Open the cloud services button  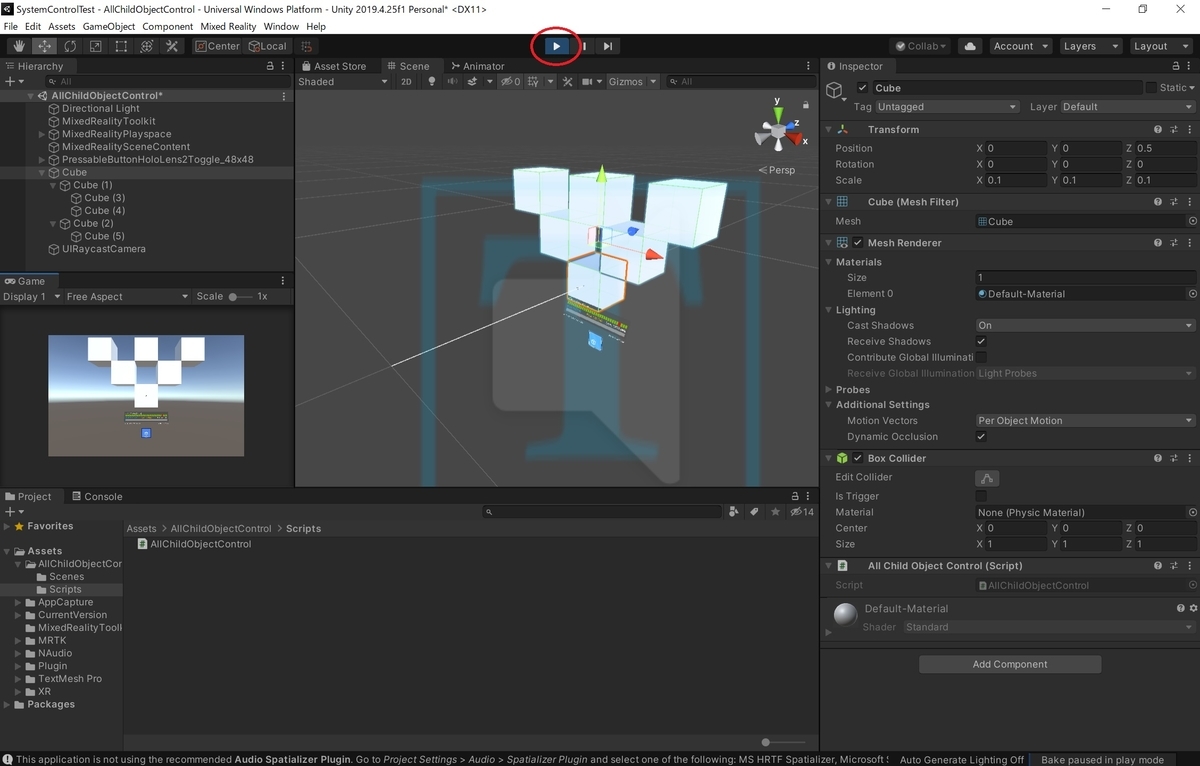point(969,46)
